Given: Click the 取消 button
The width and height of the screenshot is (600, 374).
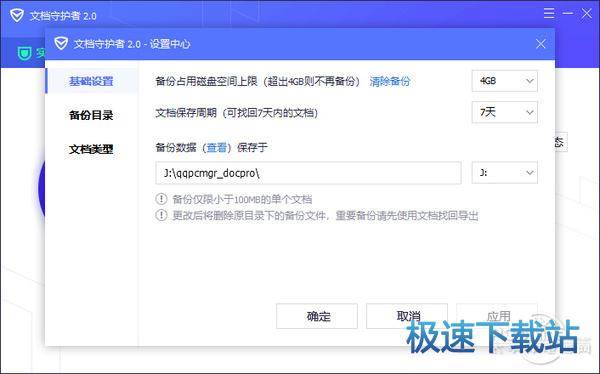Looking at the screenshot, I should click(407, 316).
